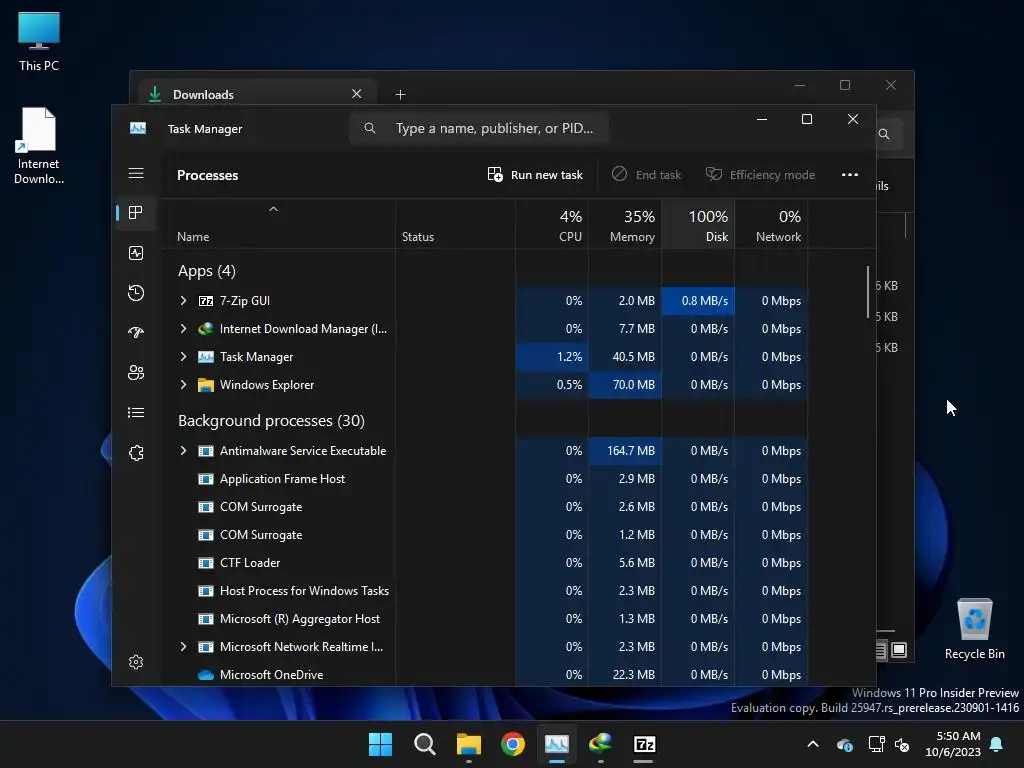1024x768 pixels.
Task: Sort by Disk column header
Action: coord(699,225)
